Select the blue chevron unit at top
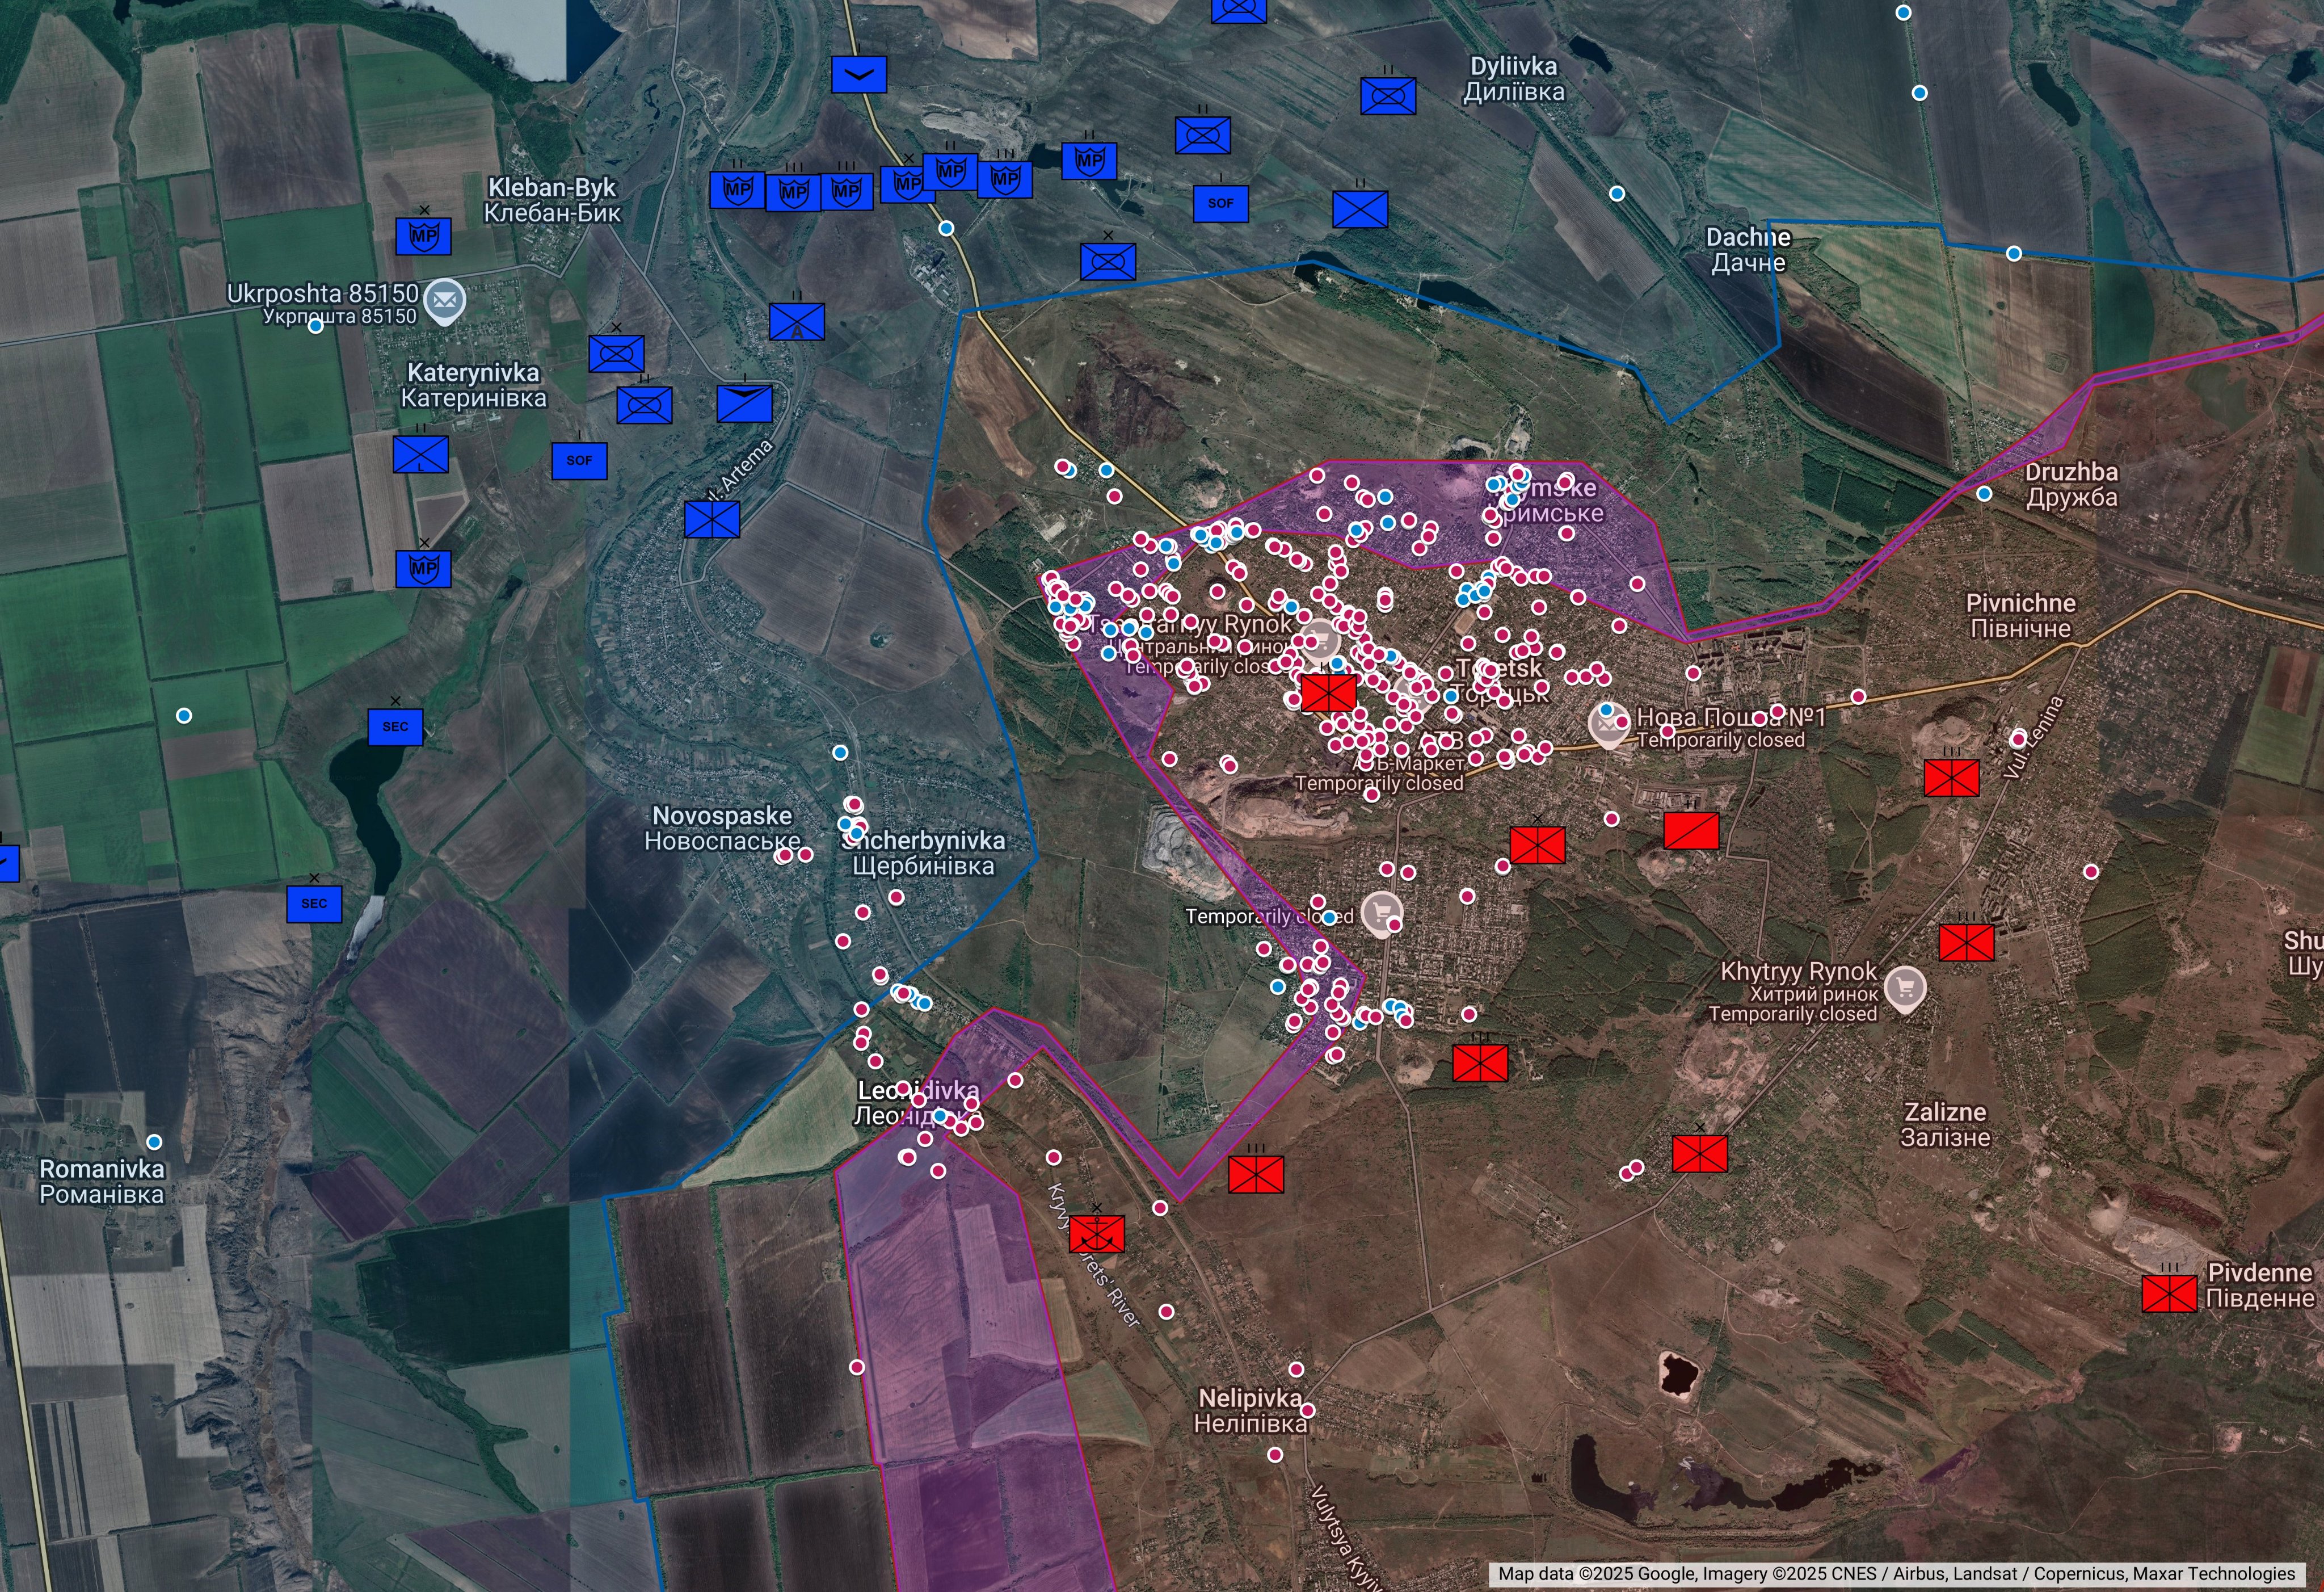Viewport: 2324px width, 1592px height. 859,75
